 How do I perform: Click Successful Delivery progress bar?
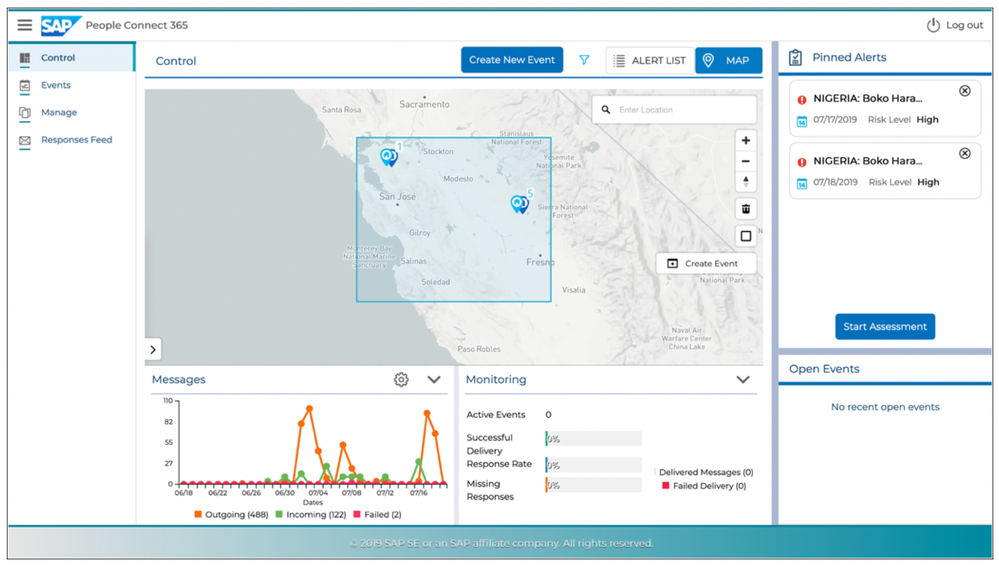tap(593, 438)
